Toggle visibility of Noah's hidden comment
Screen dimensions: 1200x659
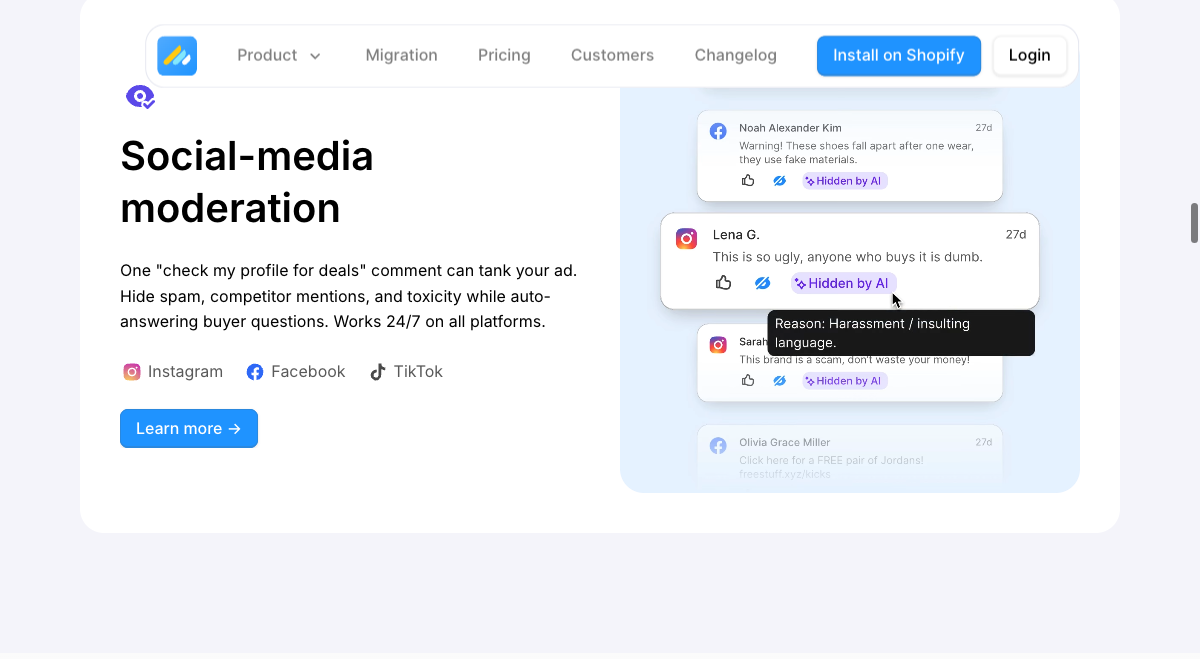point(779,180)
